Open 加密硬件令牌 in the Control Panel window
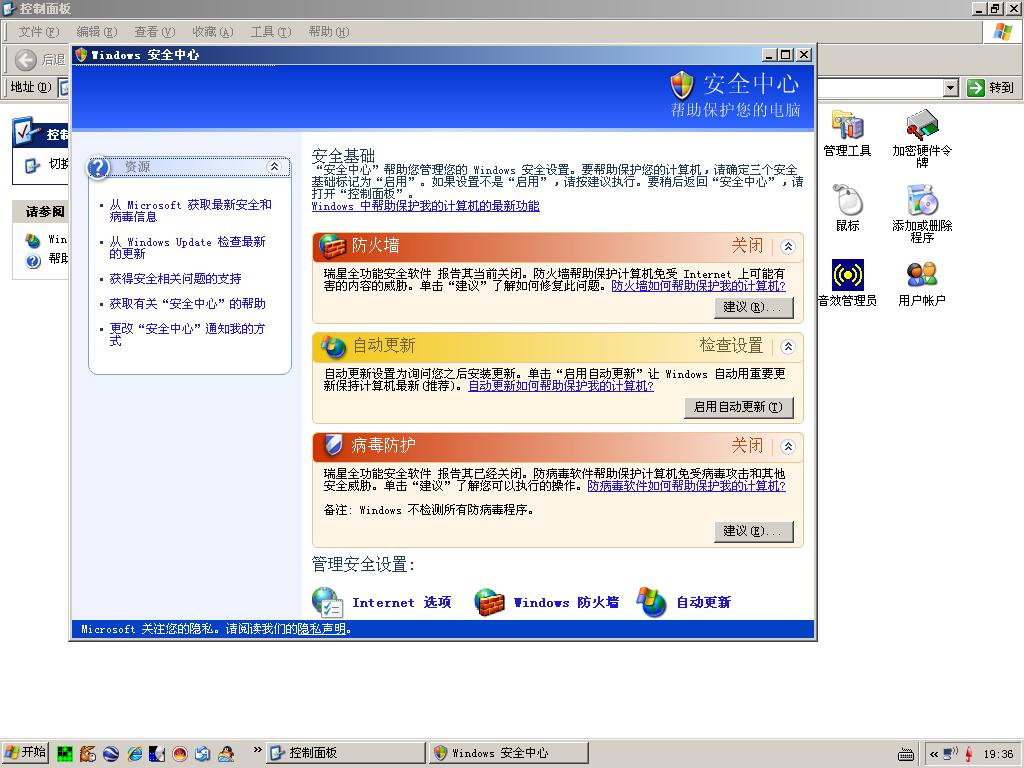 [x=922, y=139]
